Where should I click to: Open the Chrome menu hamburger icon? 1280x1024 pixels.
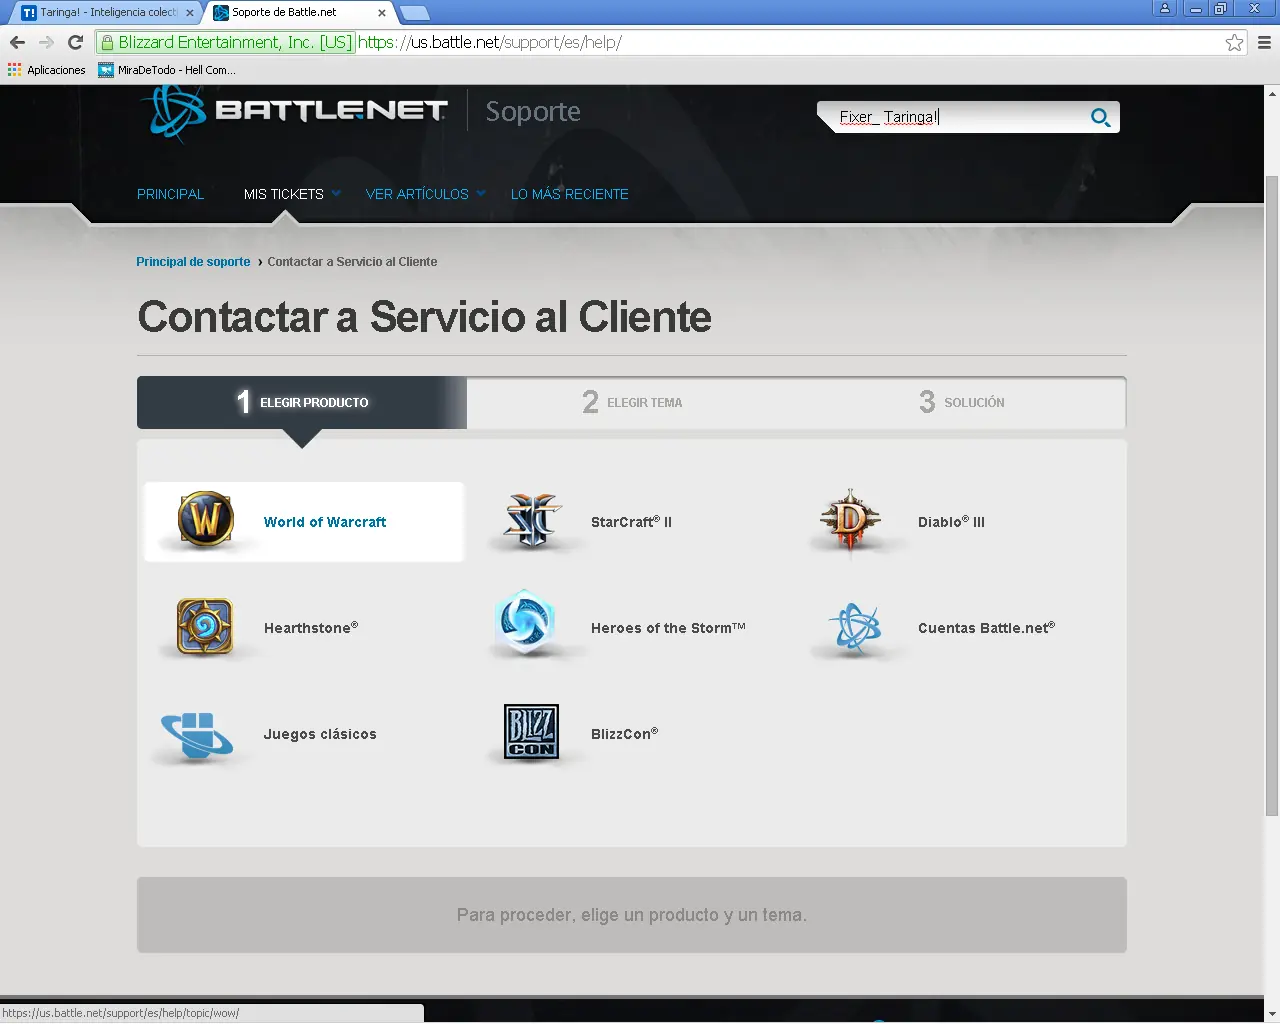pyautogui.click(x=1264, y=42)
